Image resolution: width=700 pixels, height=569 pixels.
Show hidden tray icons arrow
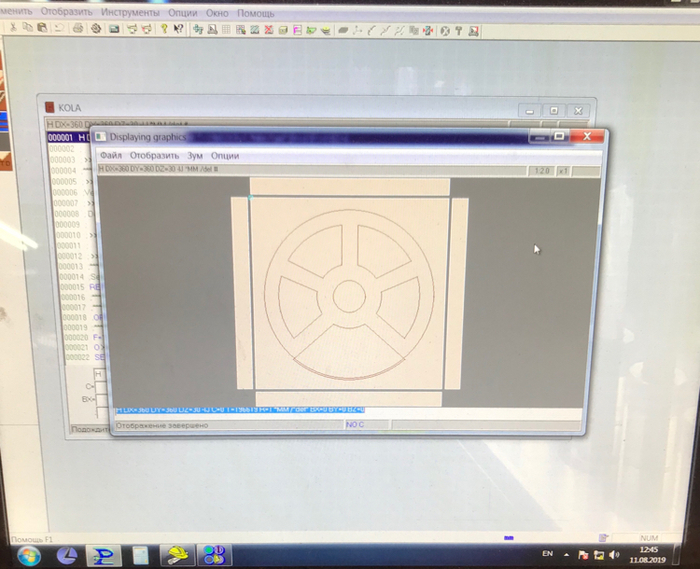tap(567, 555)
